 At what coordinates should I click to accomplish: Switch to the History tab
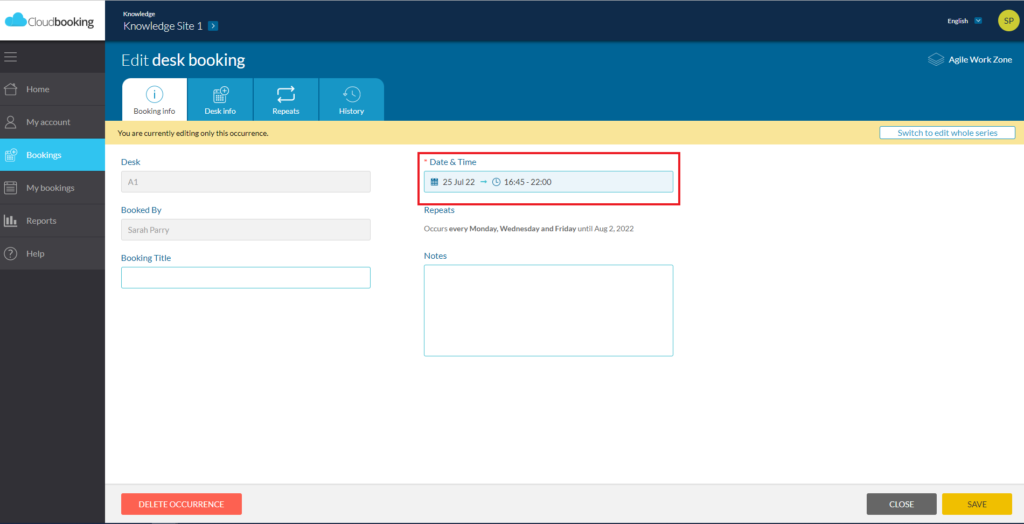[x=351, y=99]
